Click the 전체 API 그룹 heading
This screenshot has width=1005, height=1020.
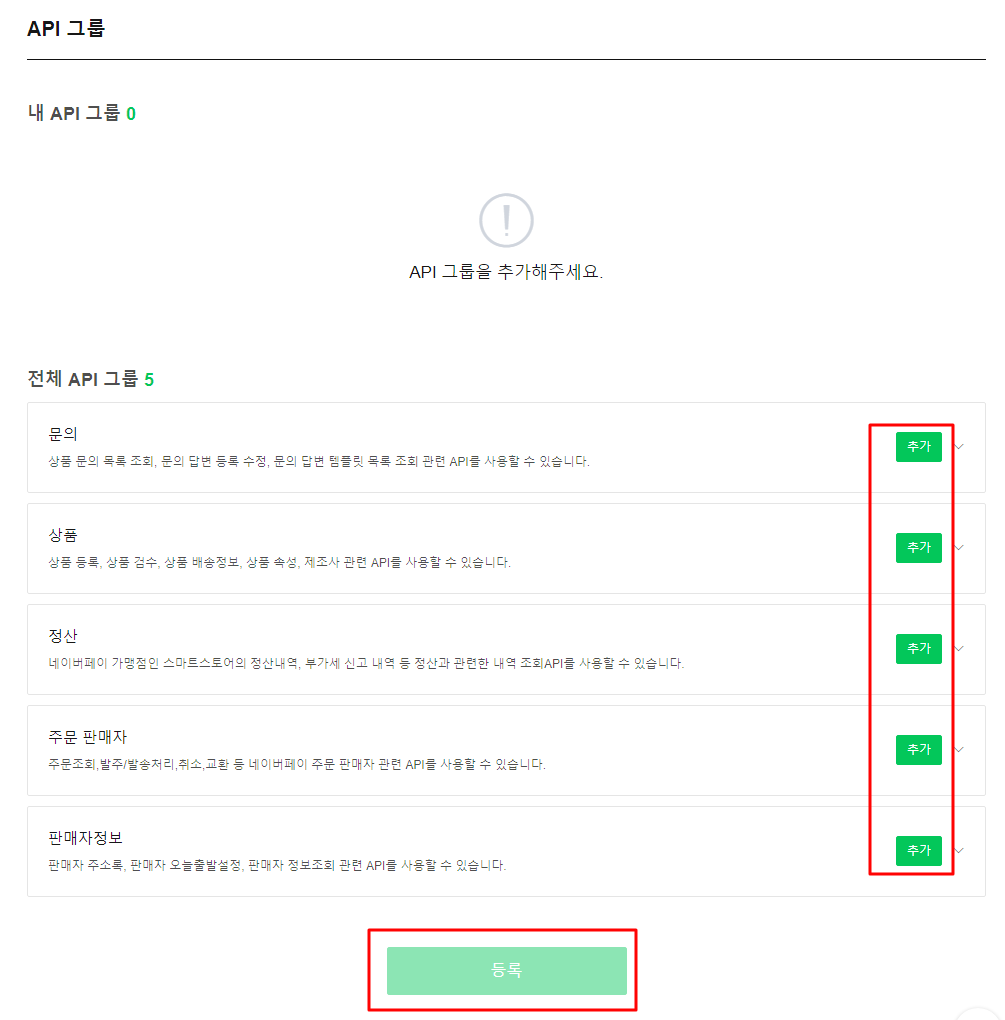pyautogui.click(x=90, y=379)
